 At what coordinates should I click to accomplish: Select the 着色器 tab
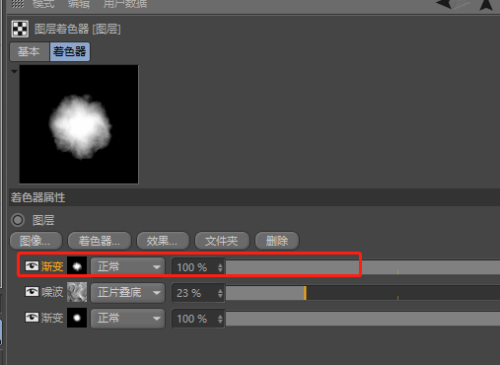pyautogui.click(x=70, y=51)
